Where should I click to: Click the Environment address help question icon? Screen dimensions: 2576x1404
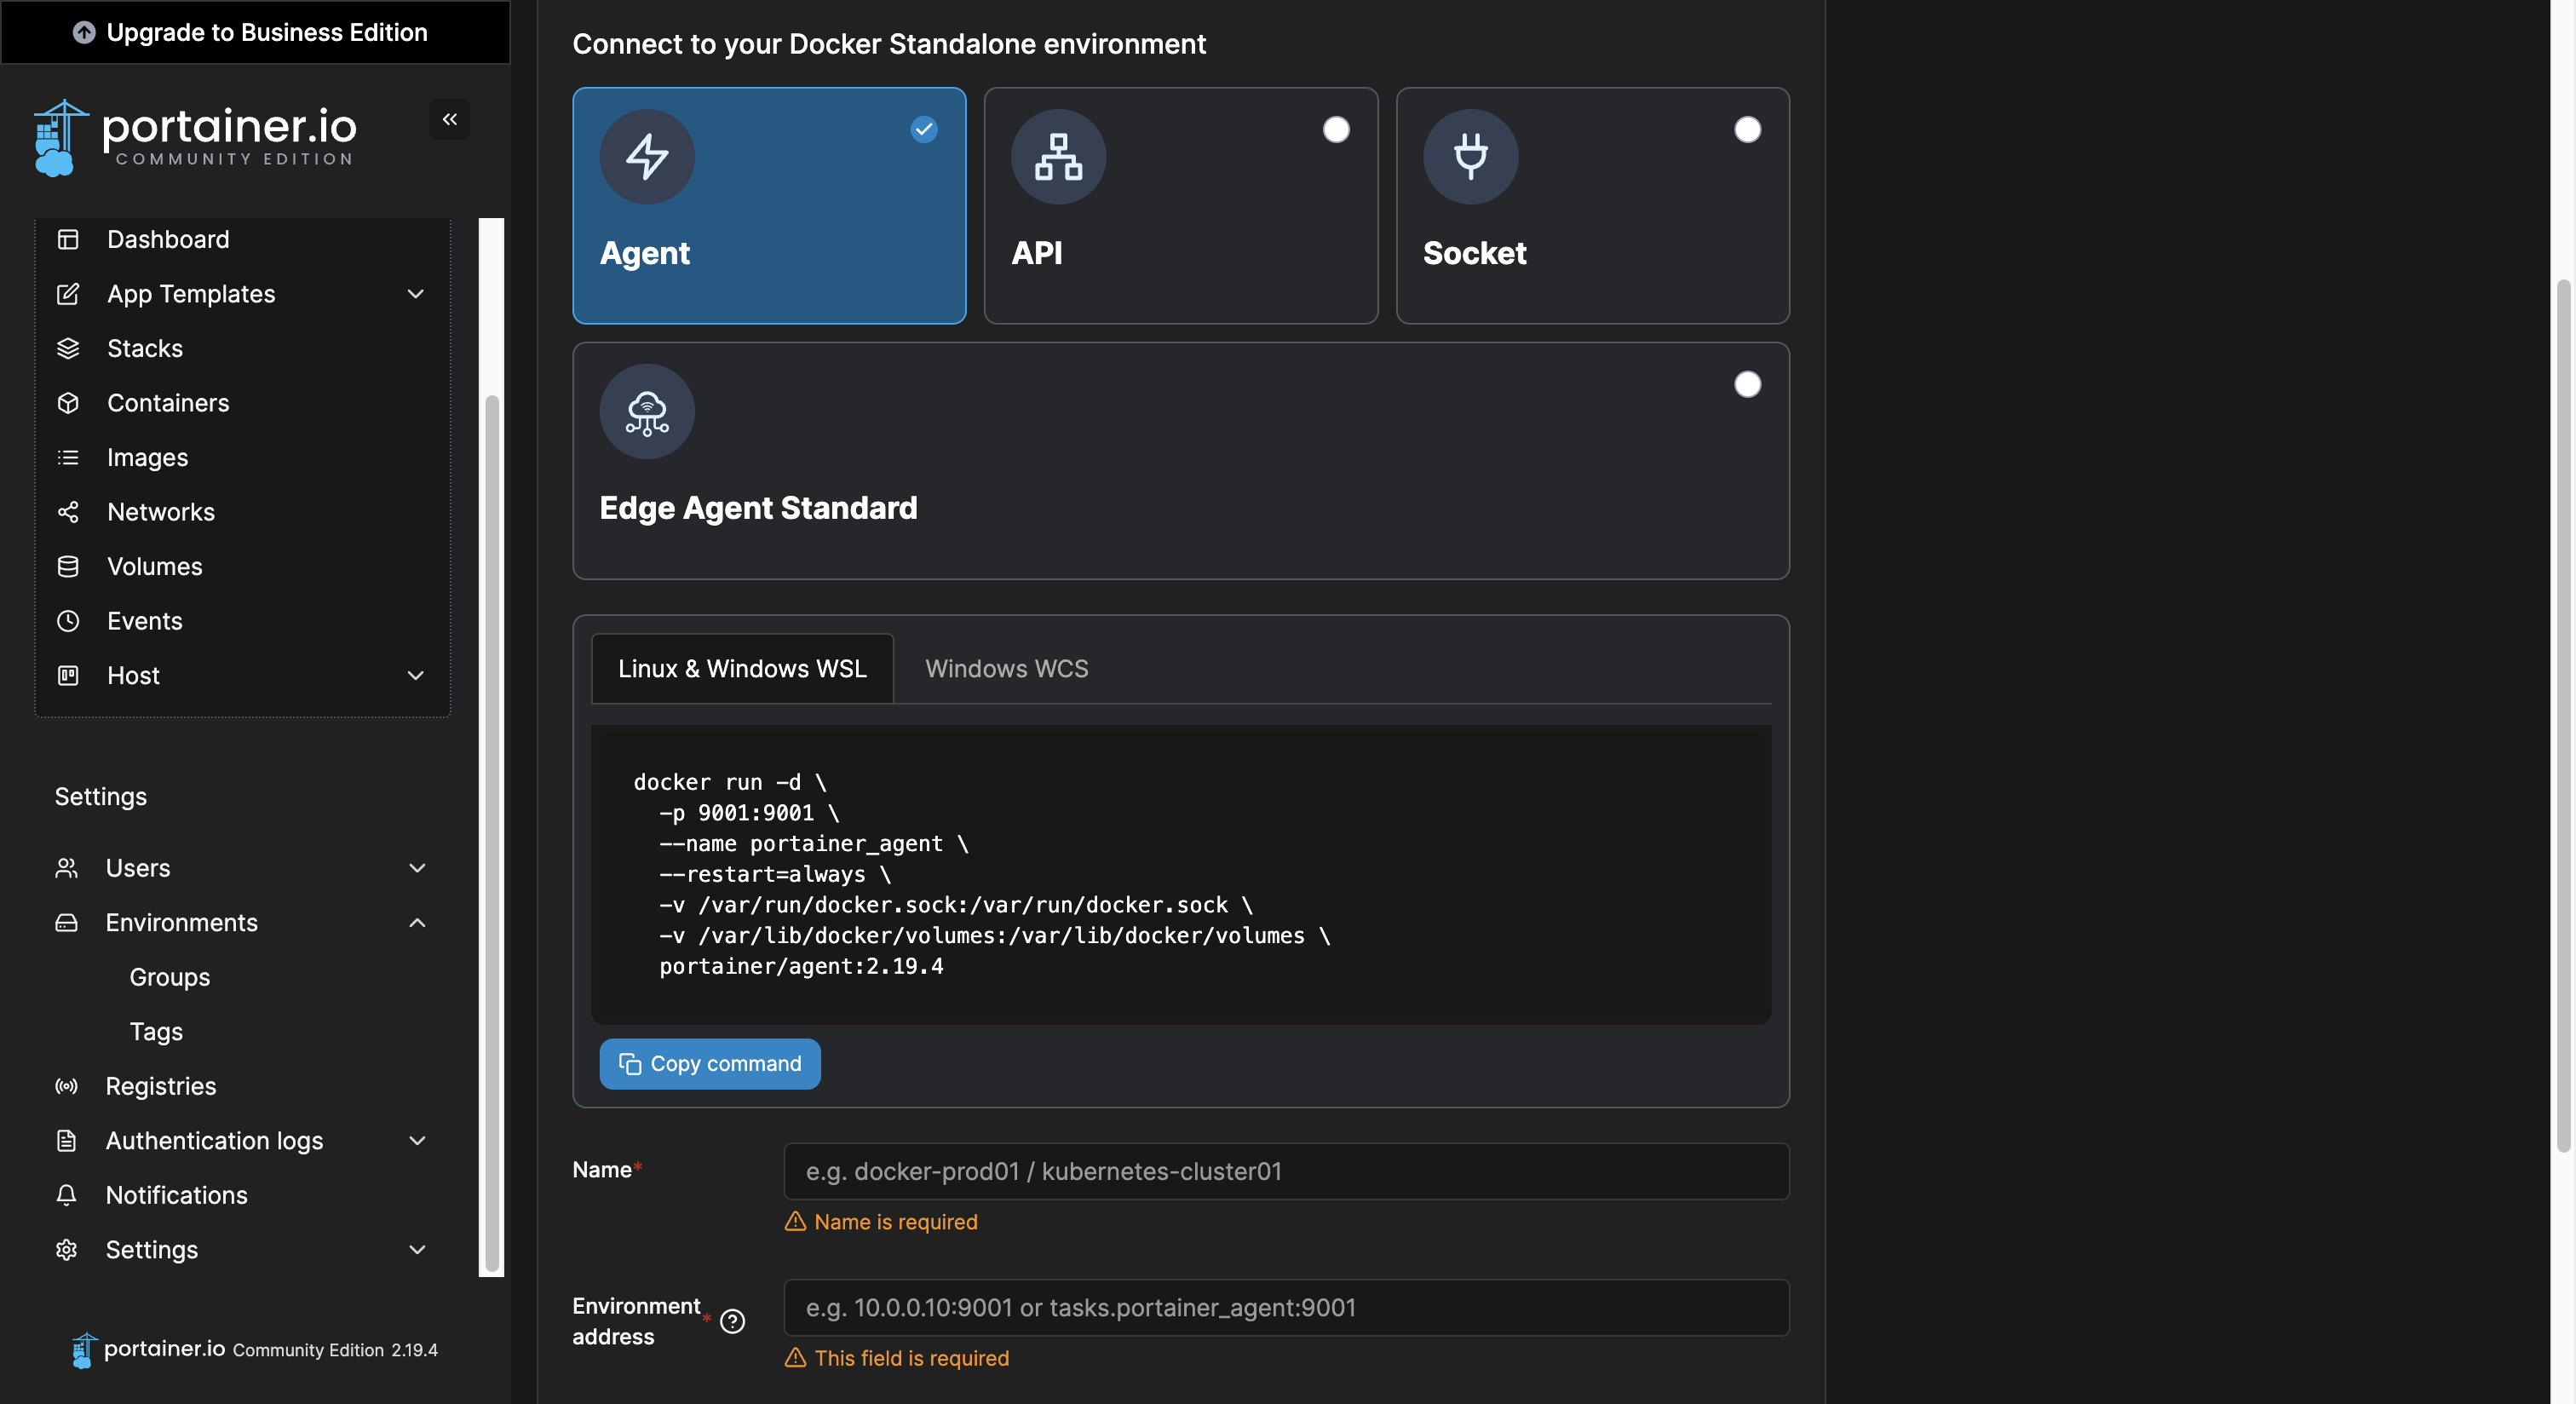[732, 1322]
